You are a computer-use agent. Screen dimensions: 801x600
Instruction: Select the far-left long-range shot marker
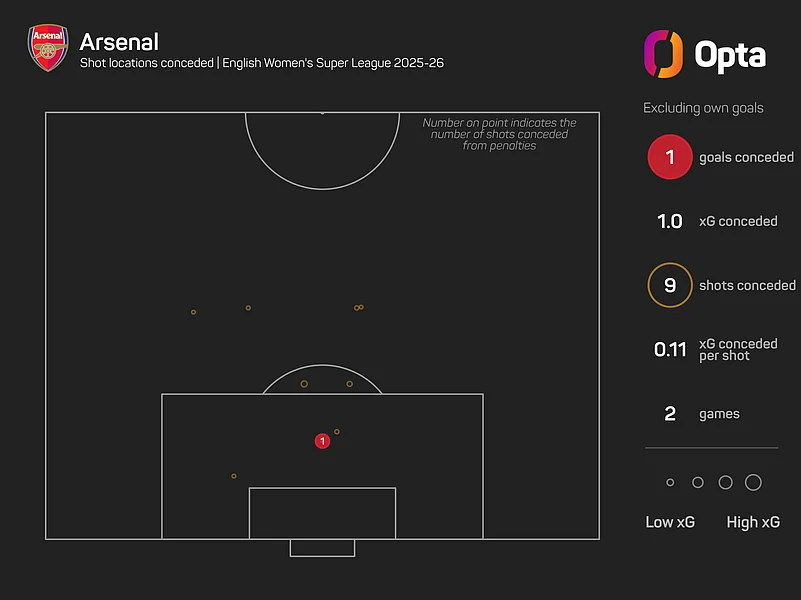pos(194,312)
